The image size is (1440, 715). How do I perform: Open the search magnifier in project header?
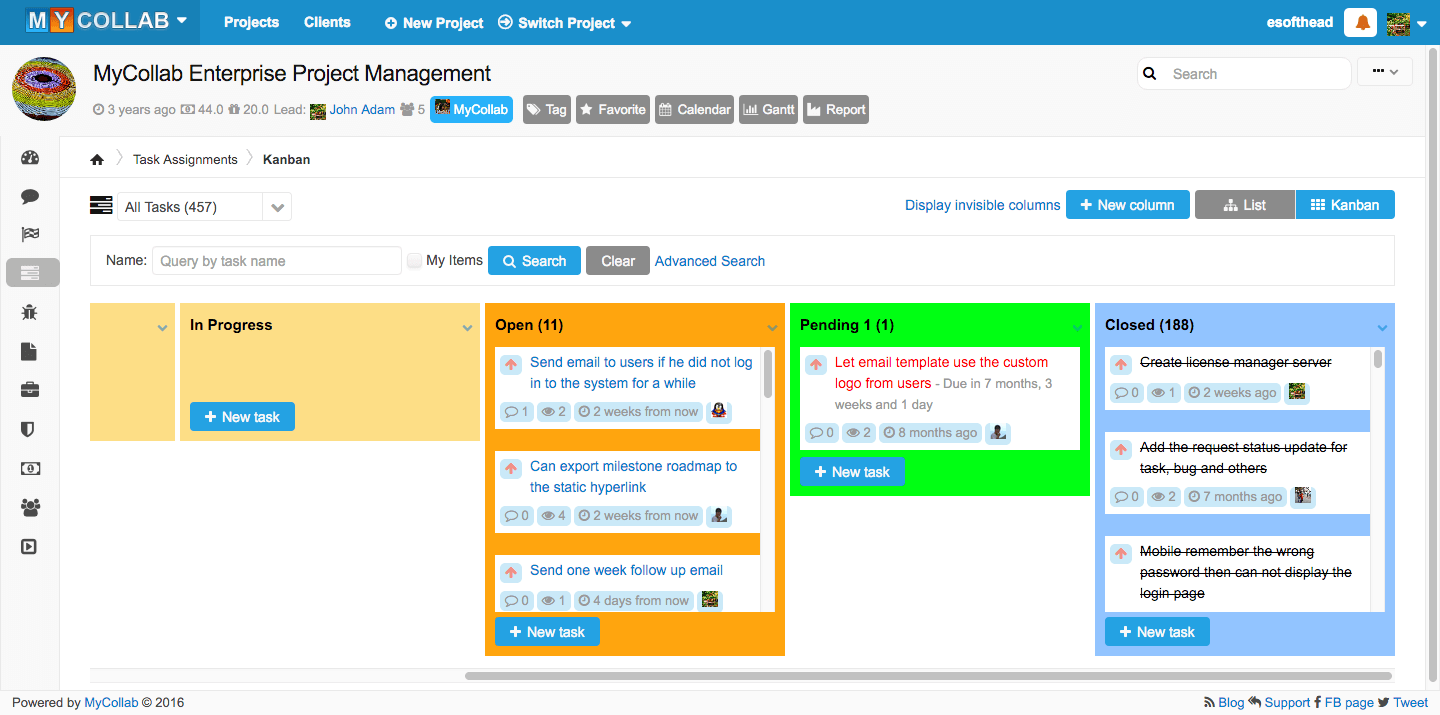click(x=1149, y=73)
